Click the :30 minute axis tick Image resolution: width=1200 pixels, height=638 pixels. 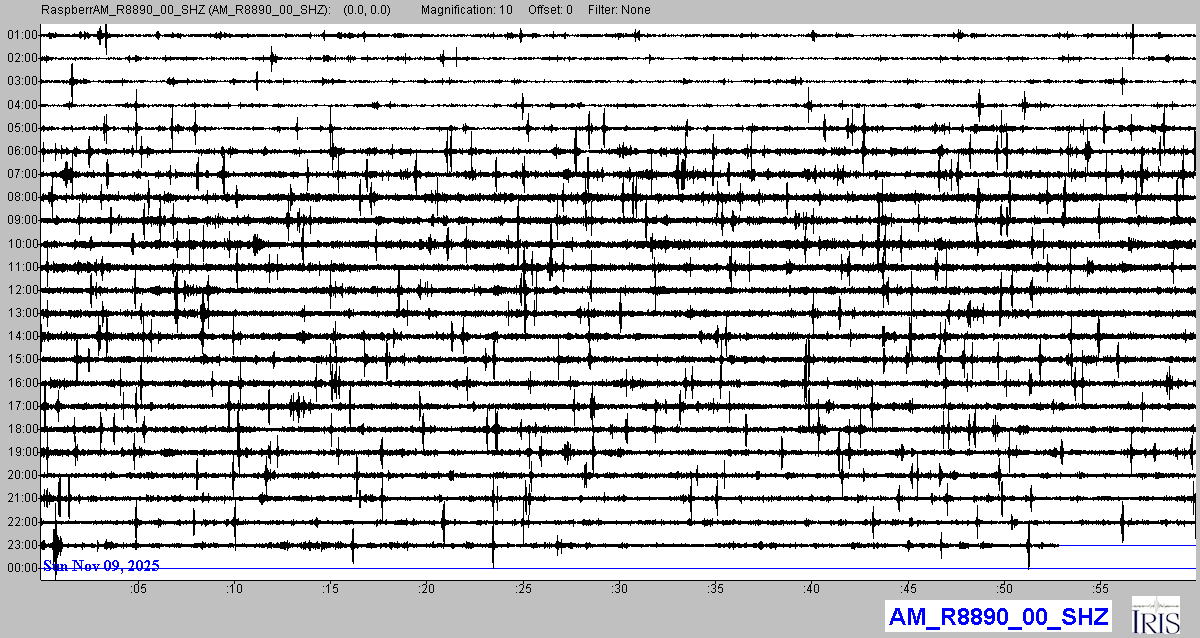click(x=620, y=589)
